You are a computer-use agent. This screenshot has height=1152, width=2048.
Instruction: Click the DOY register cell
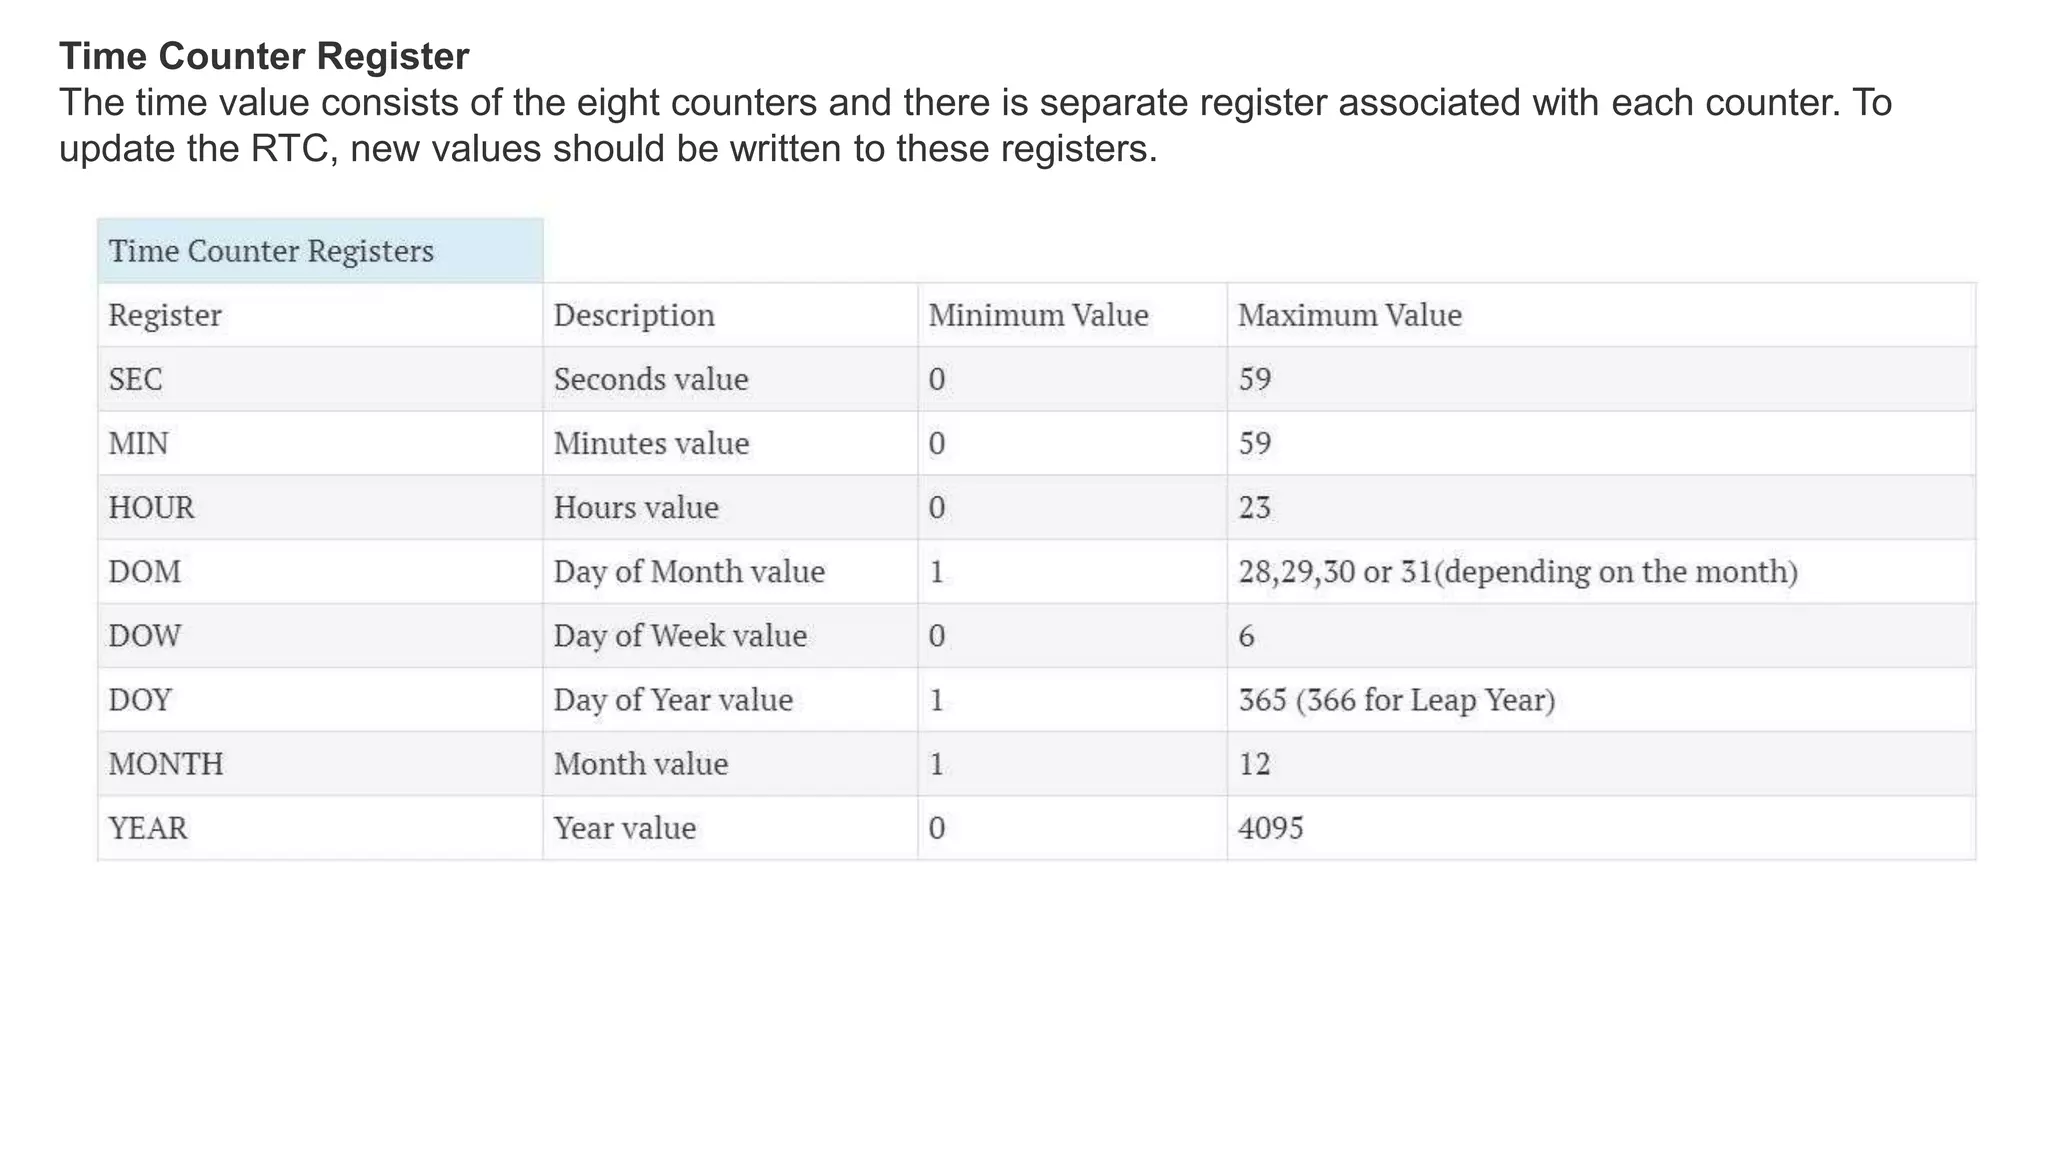click(140, 700)
